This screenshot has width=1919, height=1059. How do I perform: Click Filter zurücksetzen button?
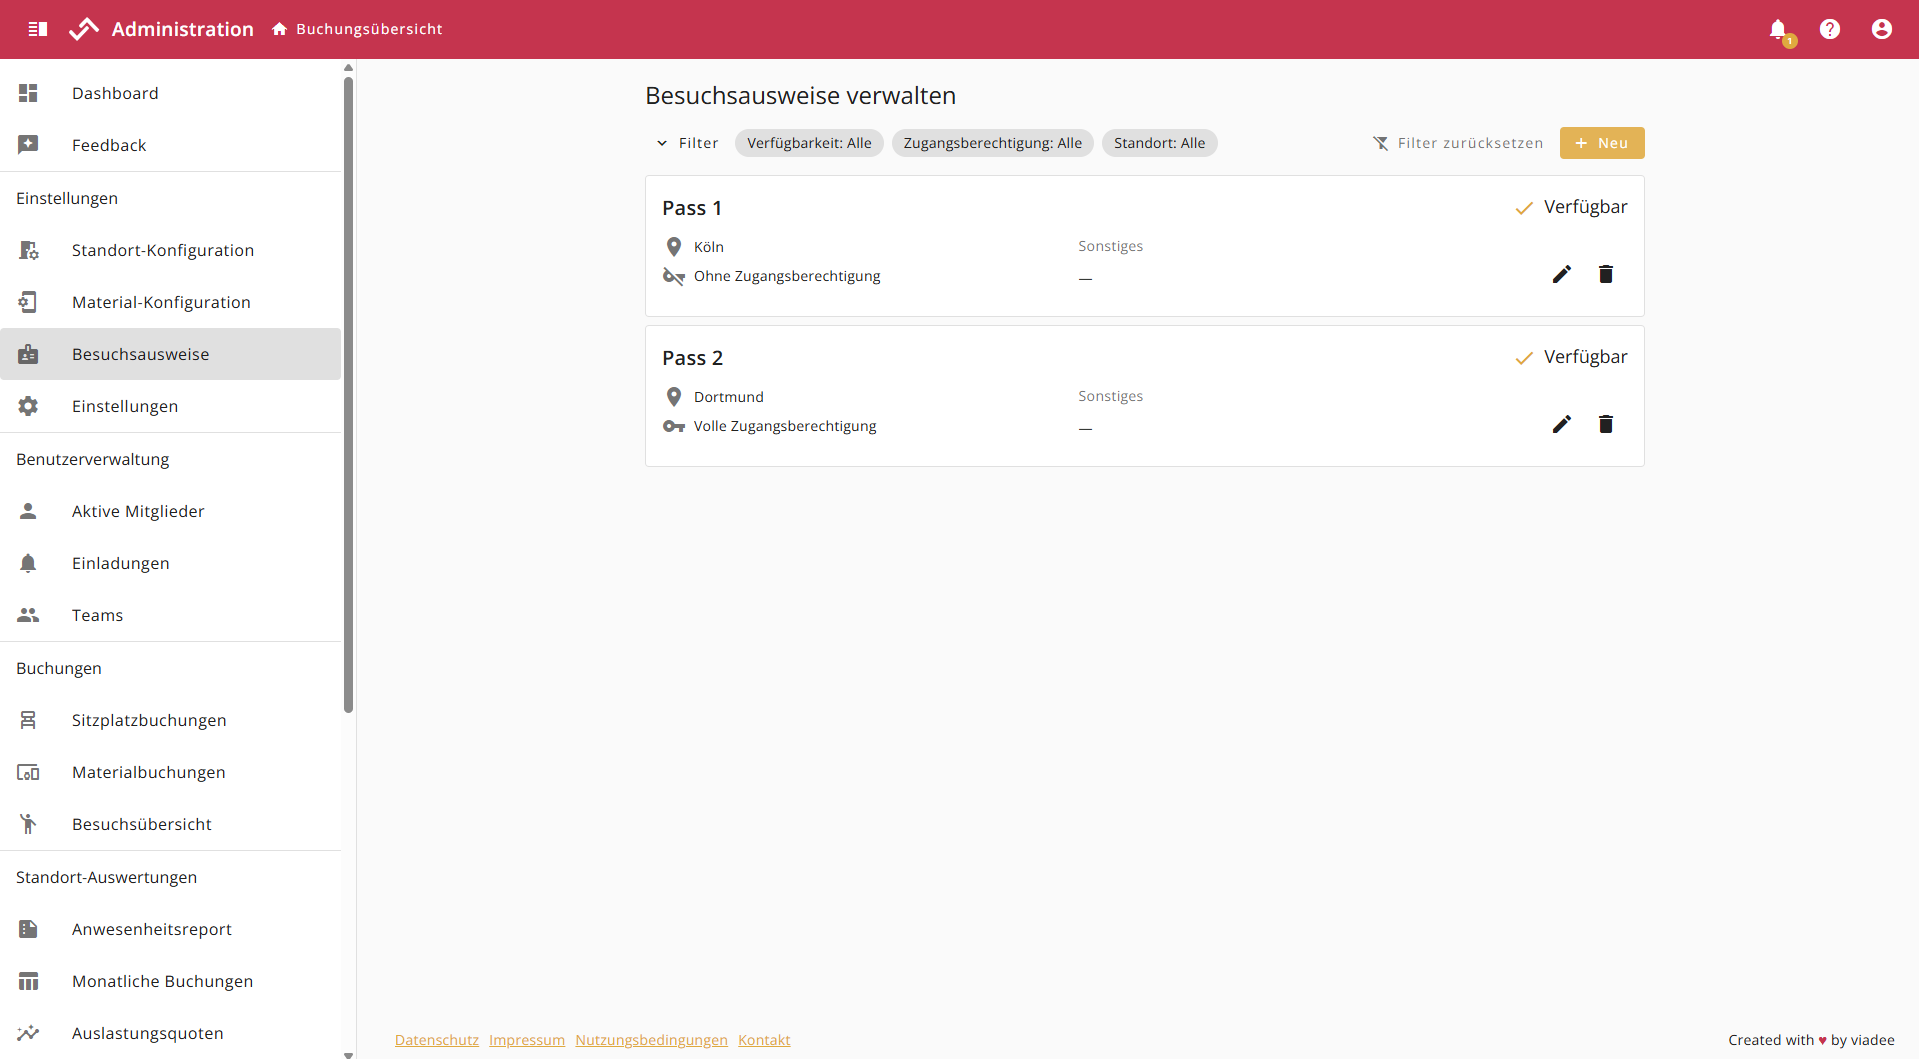(1458, 143)
